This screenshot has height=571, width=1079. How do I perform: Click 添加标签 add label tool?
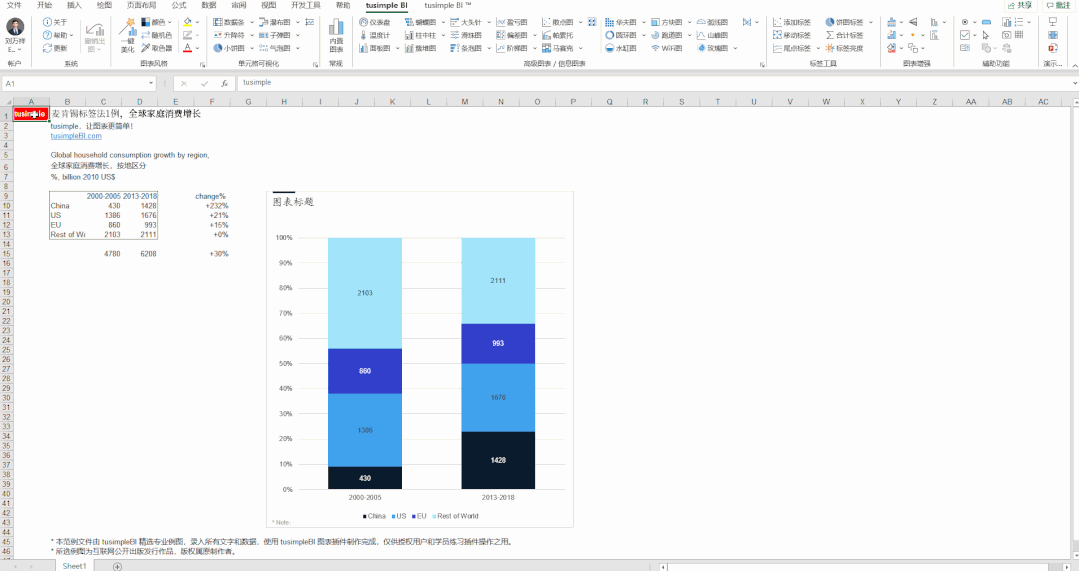[x=791, y=22]
